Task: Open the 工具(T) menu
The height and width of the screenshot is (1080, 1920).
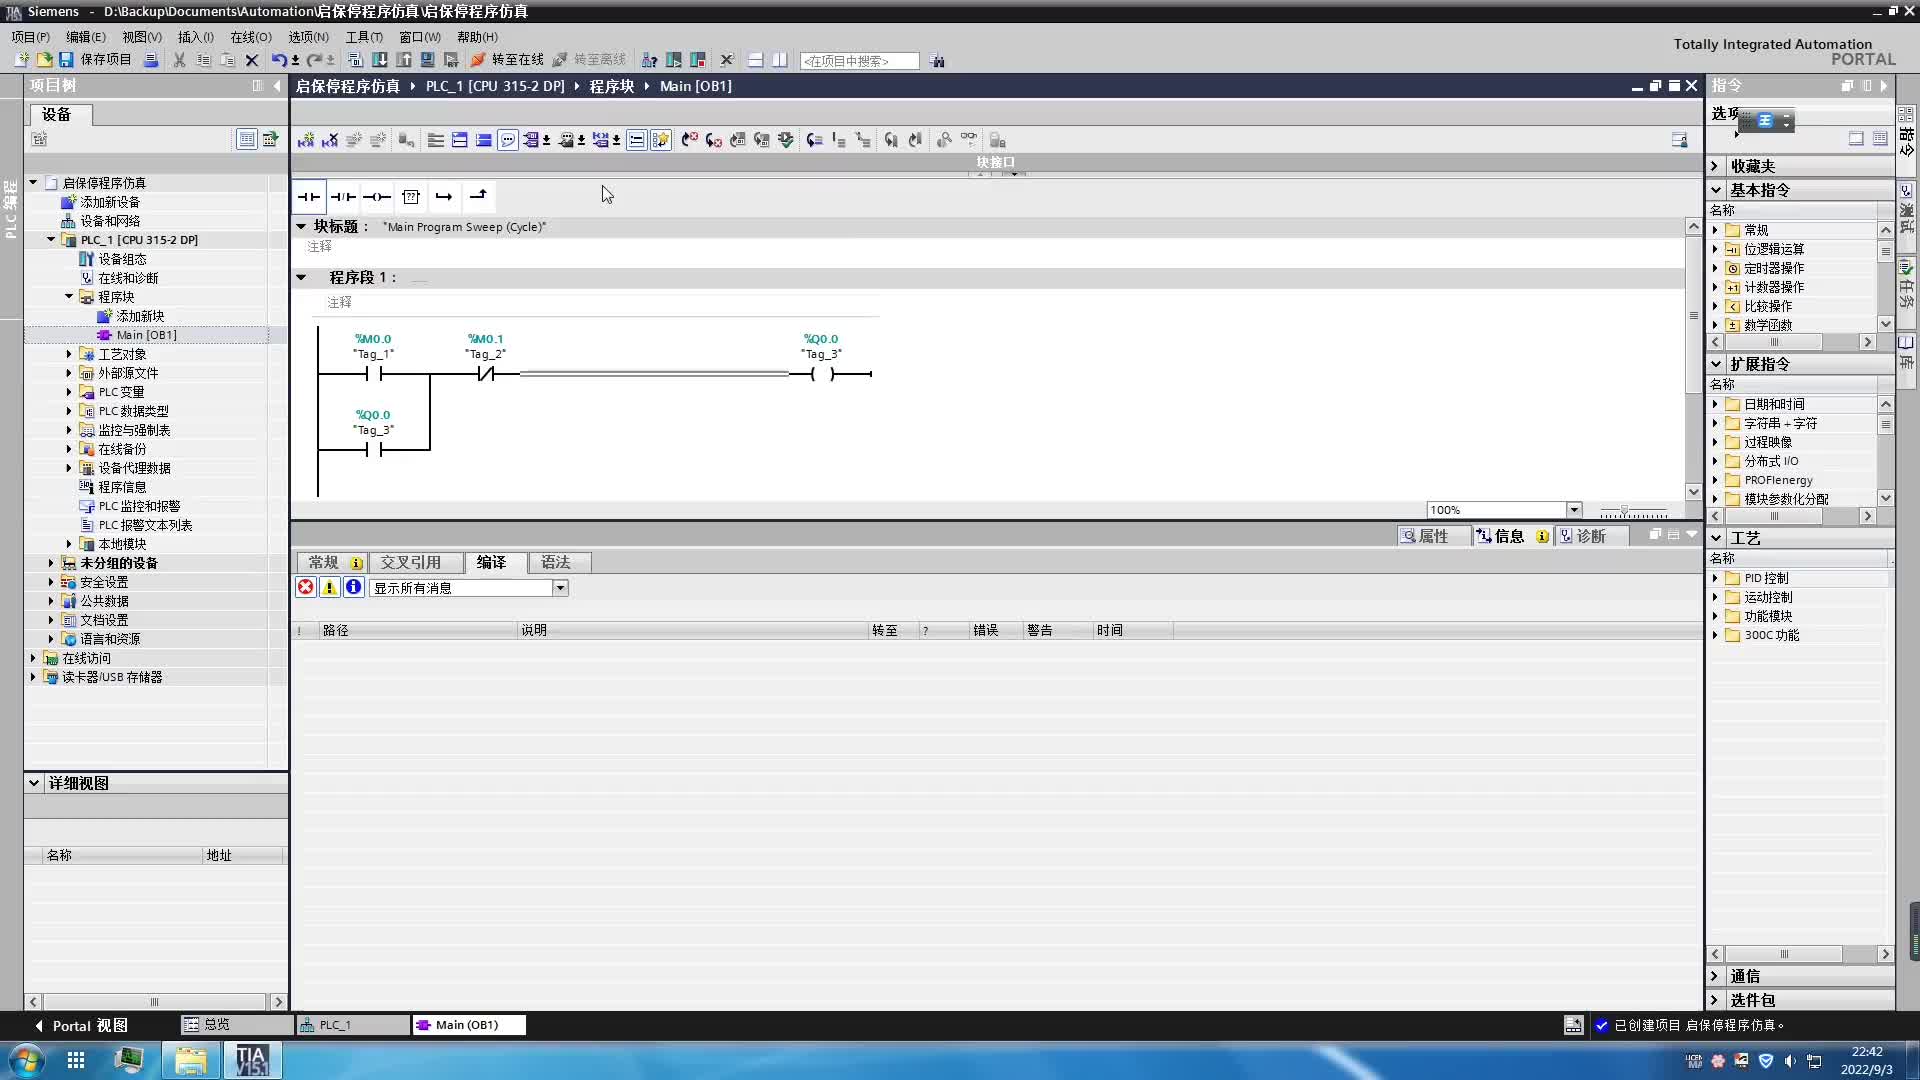Action: coord(364,37)
